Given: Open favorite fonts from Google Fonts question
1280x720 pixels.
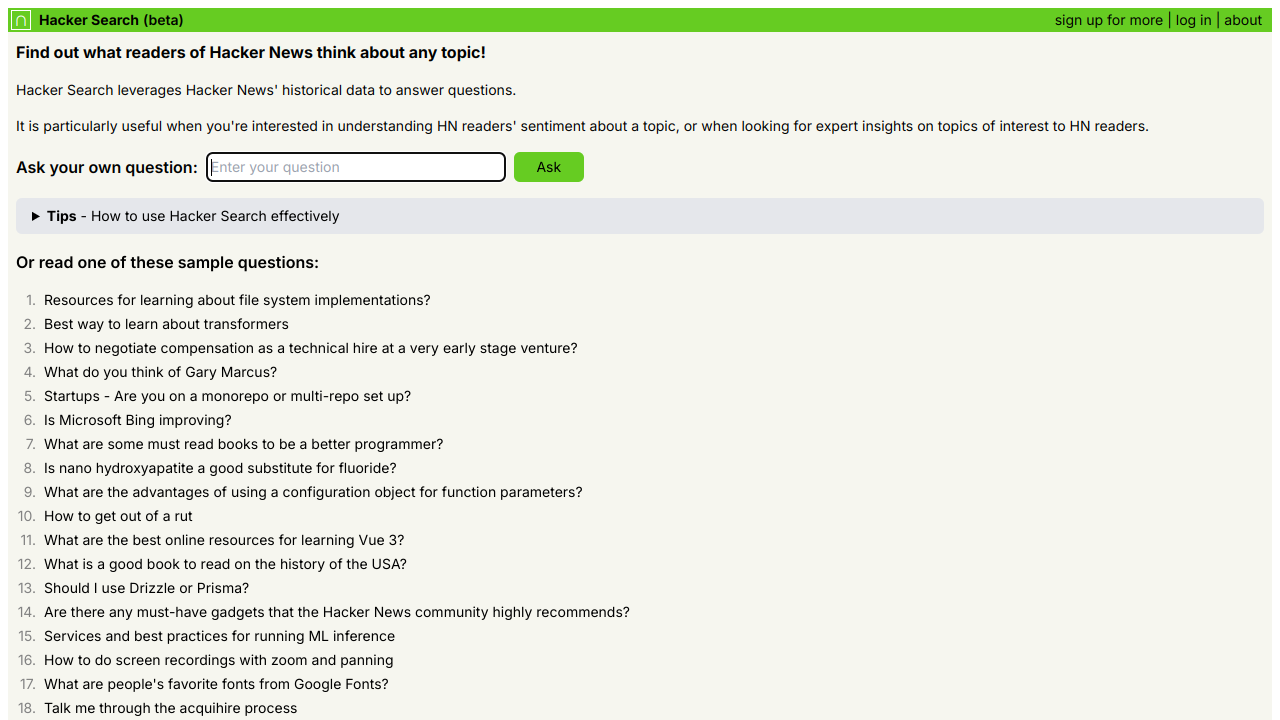Looking at the screenshot, I should [216, 684].
